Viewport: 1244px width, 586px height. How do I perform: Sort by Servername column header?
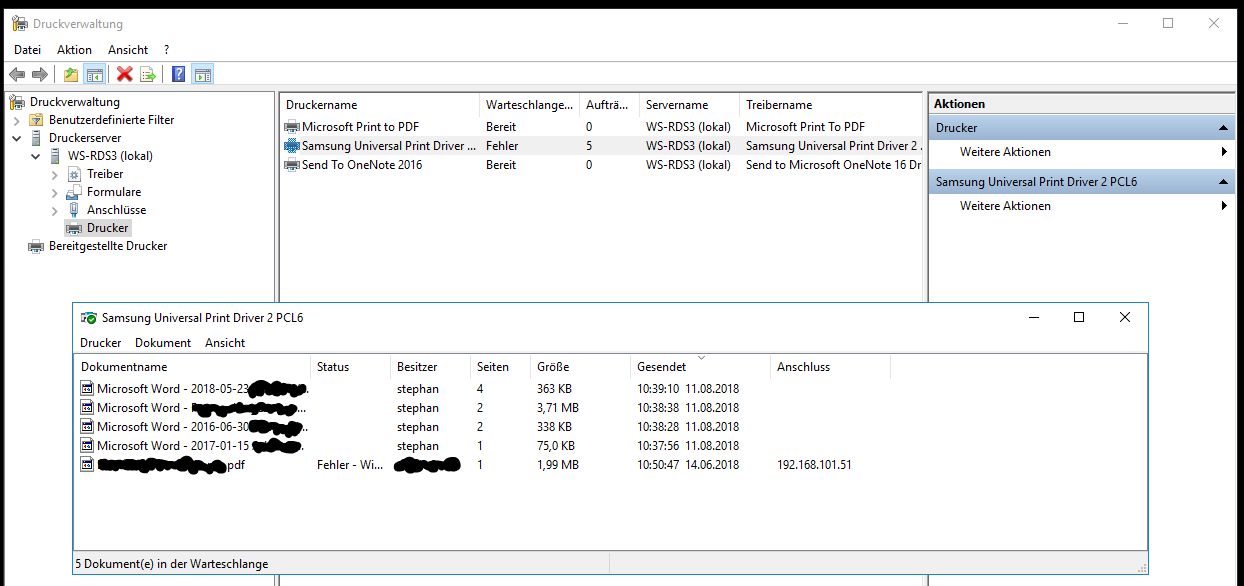click(690, 105)
